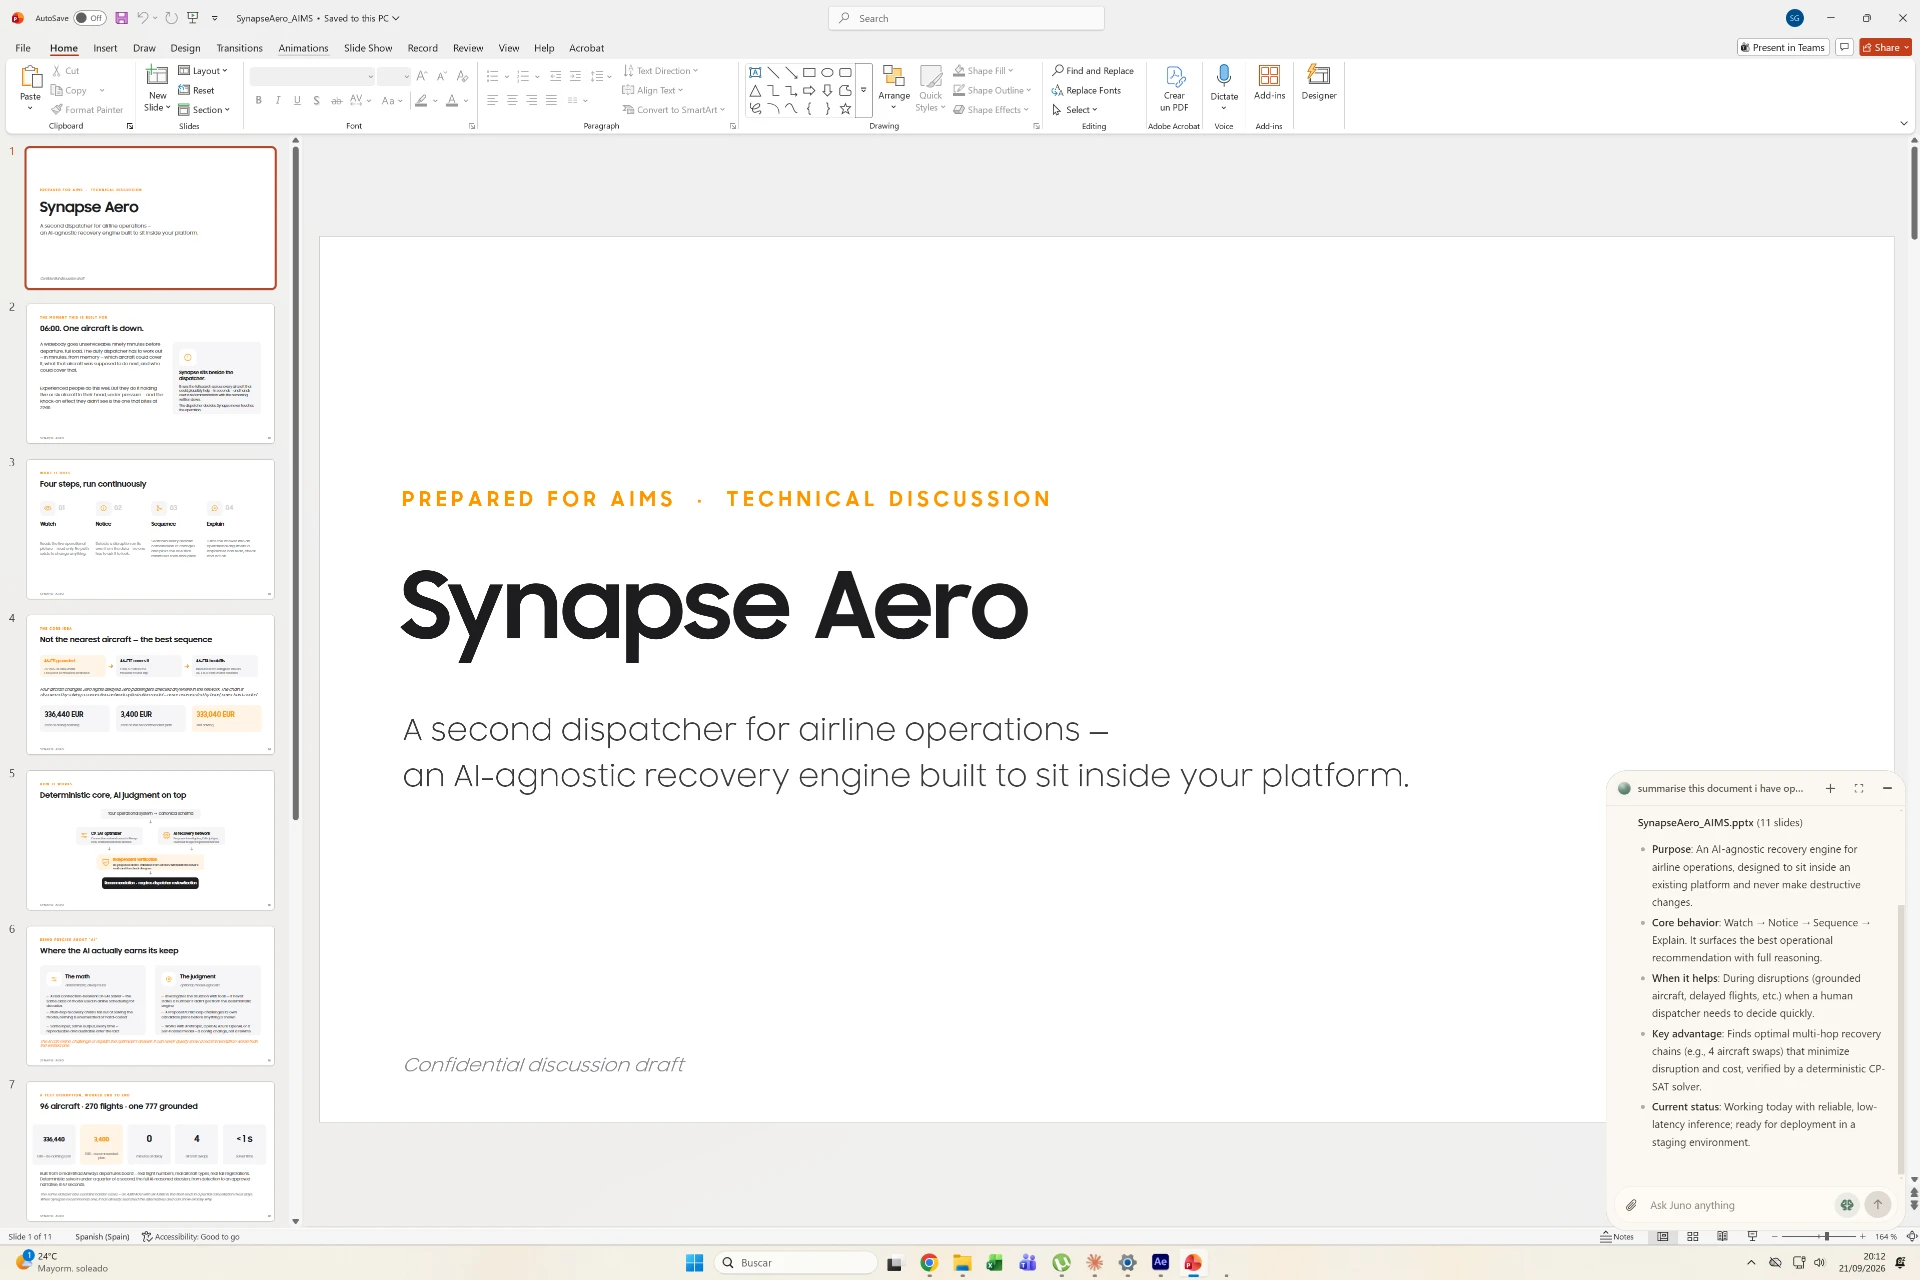Click the save floppy disk icon
1920x1280 pixels.
[121, 18]
